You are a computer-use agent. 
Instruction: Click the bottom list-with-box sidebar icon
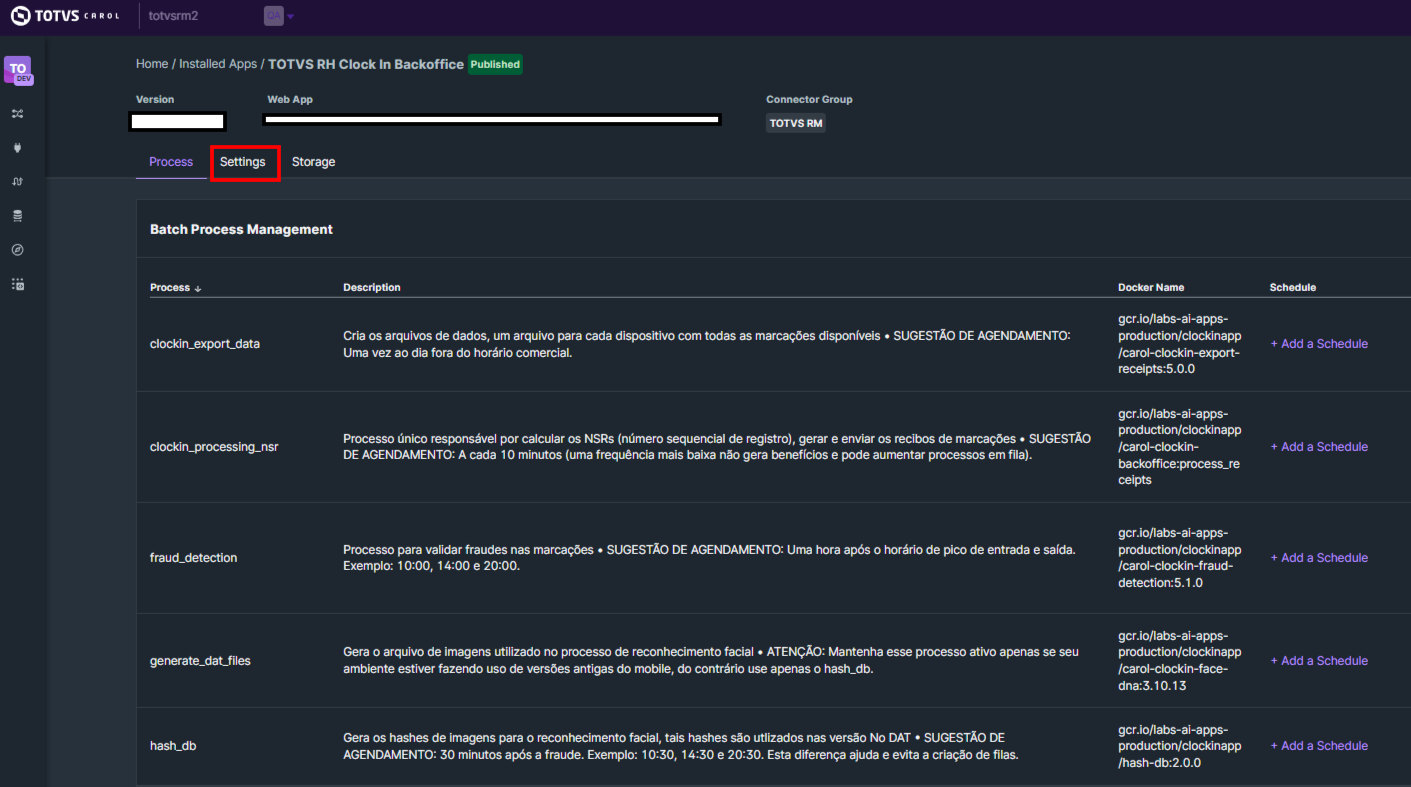[x=17, y=284]
